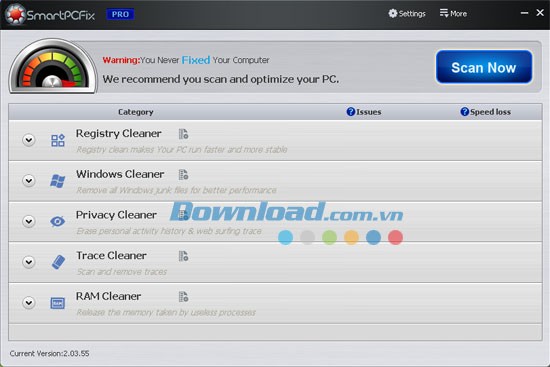Screen dimensions: 550x367
Task: Open the Windows Cleaner details document icon
Action: pos(183,174)
